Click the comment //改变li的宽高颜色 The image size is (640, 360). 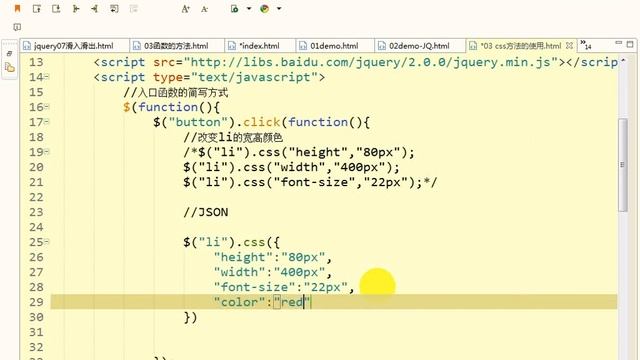click(233, 137)
